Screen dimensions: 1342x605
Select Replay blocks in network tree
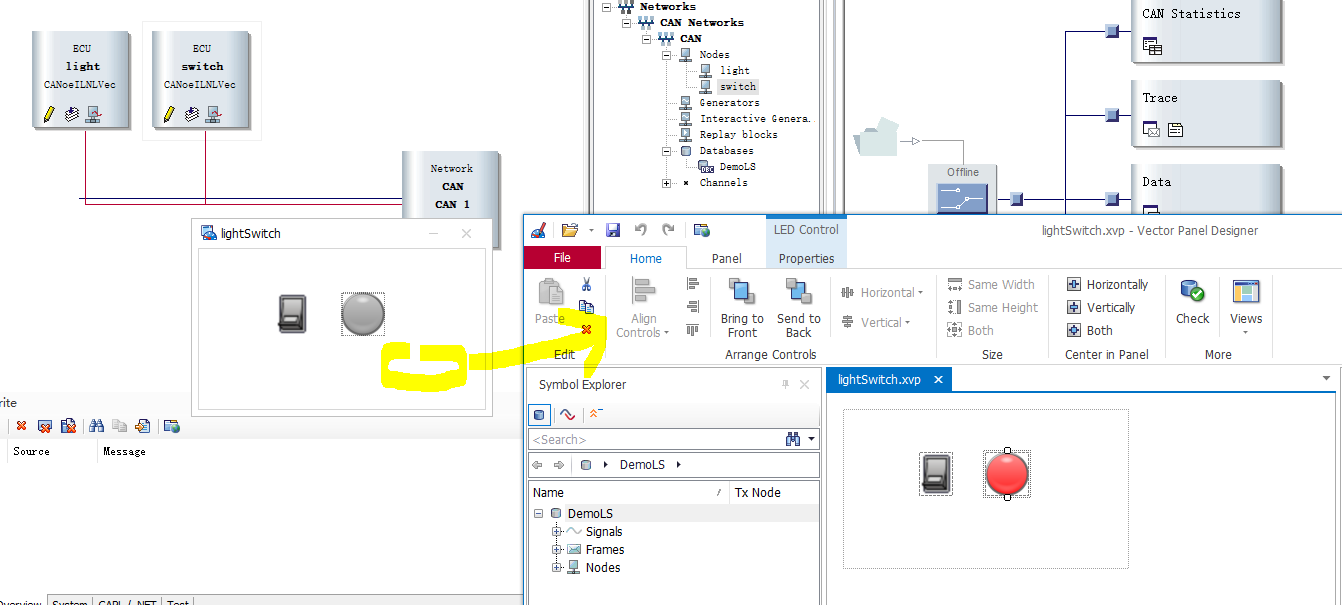tap(739, 135)
